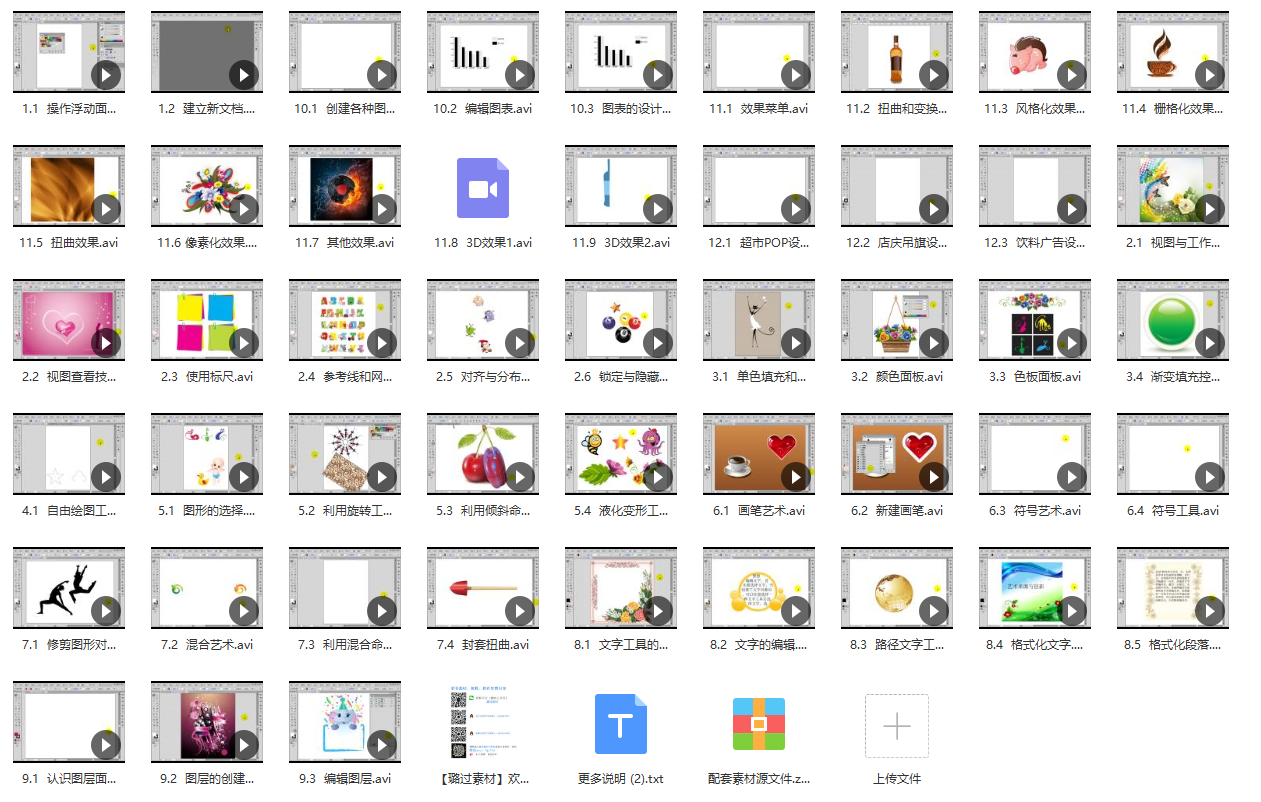
Task: Click the 6.3 符号艺术.avi file name
Action: click(1035, 511)
